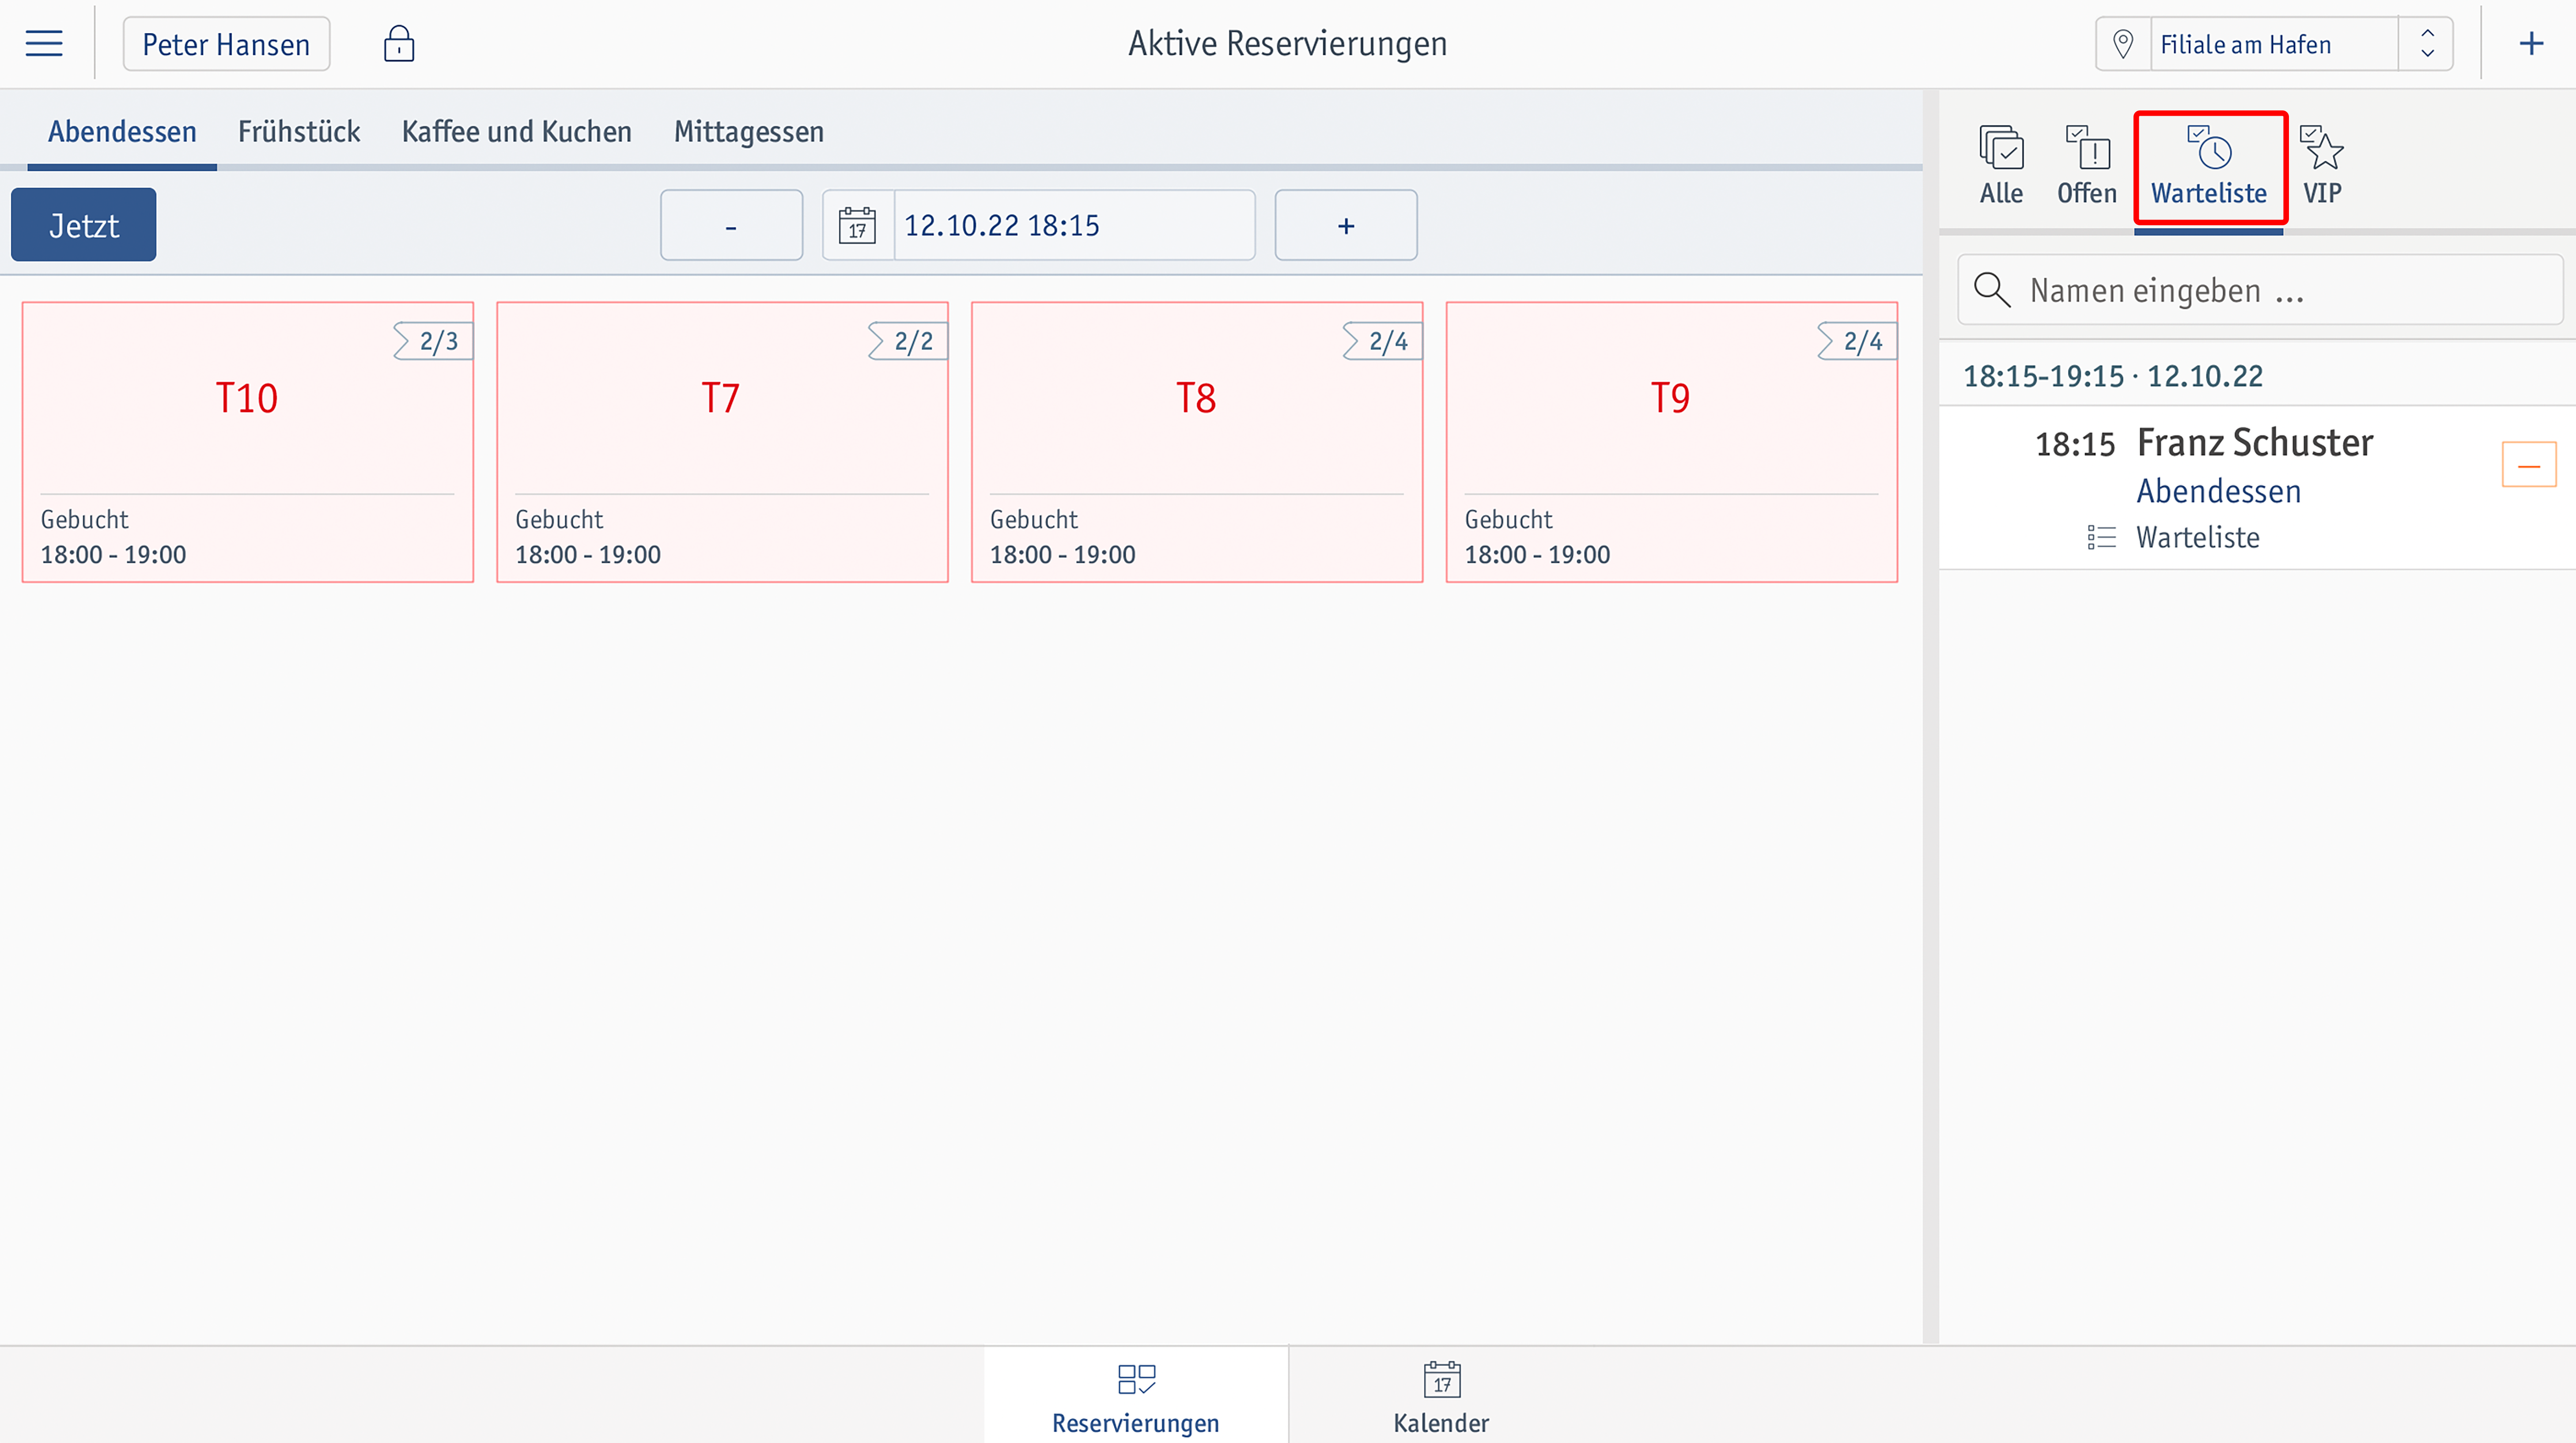The width and height of the screenshot is (2576, 1443).
Task: Click the orange minus on Franz Schuster
Action: point(2529,465)
